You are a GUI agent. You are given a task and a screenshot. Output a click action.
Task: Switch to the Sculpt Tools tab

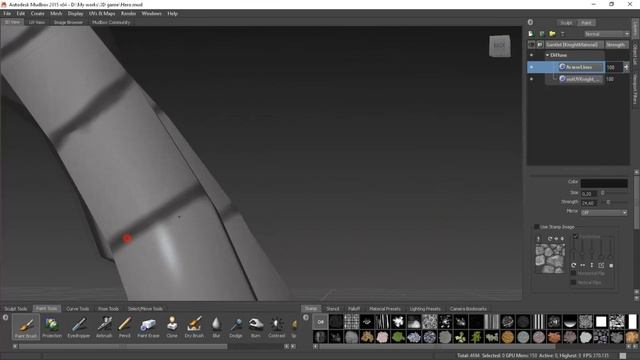pyautogui.click(x=16, y=309)
